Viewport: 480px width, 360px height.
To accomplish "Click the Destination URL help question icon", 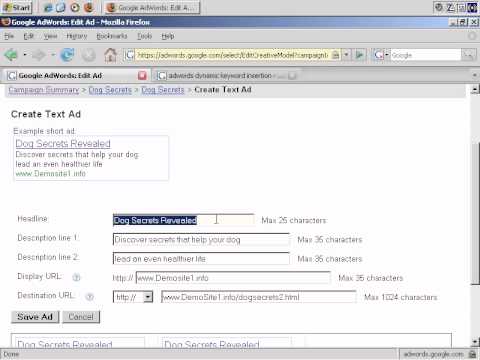I will (90, 296).
